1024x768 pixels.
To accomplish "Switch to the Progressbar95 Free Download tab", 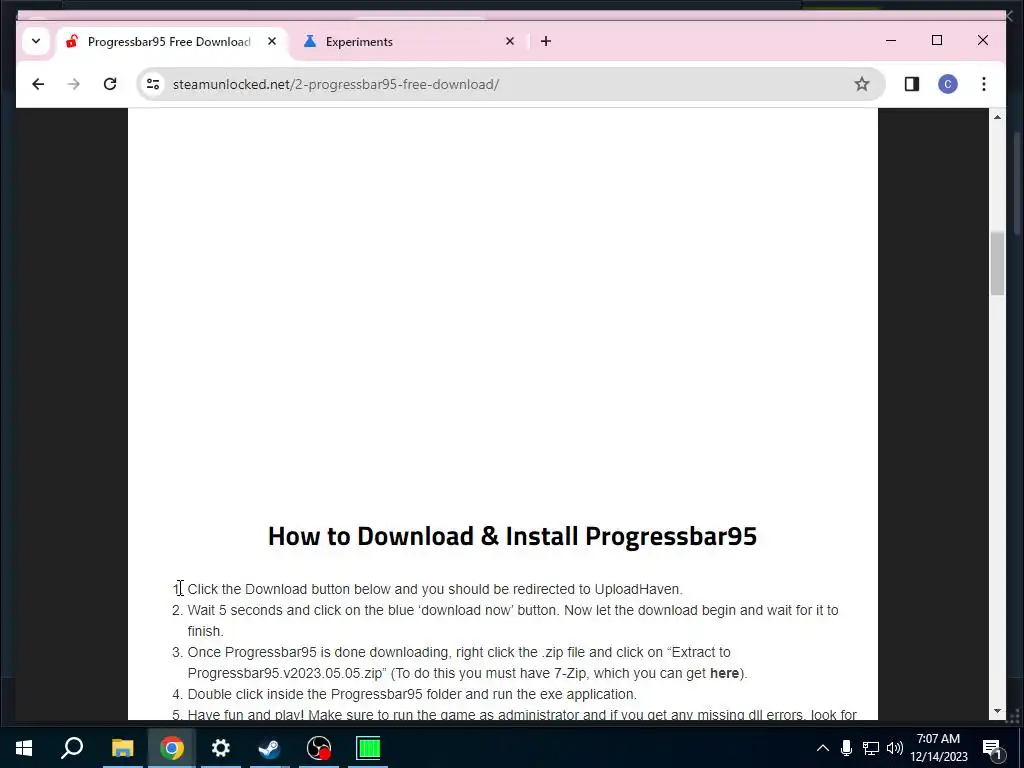I will click(x=169, y=42).
